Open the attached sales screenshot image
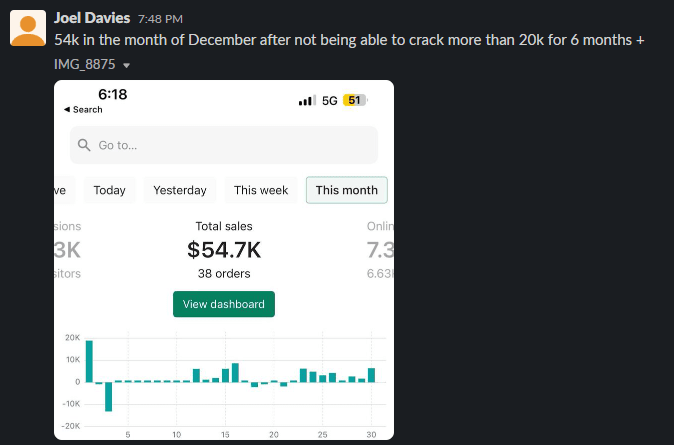The image size is (674, 445). click(224, 260)
